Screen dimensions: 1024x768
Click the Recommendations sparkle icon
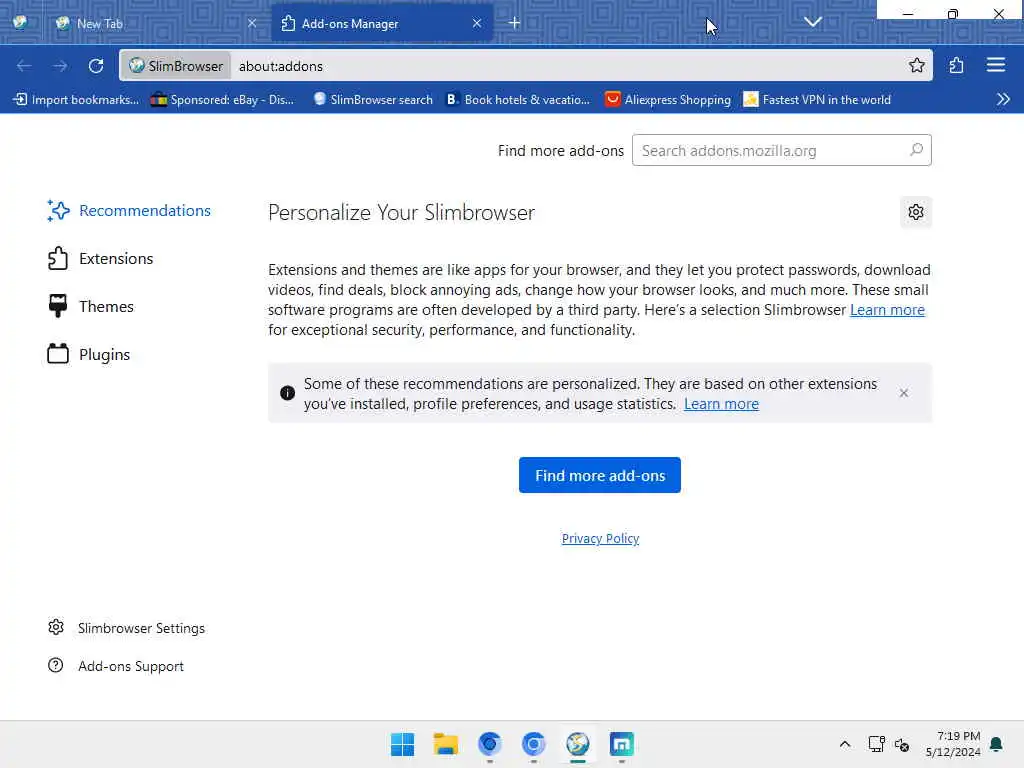(x=58, y=210)
